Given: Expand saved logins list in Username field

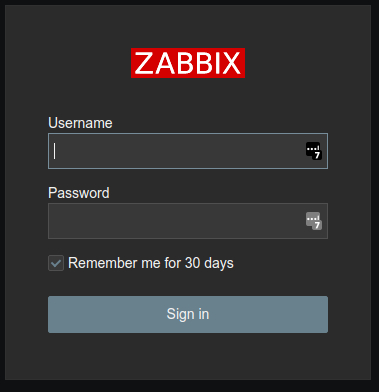Looking at the screenshot, I should tap(314, 151).
